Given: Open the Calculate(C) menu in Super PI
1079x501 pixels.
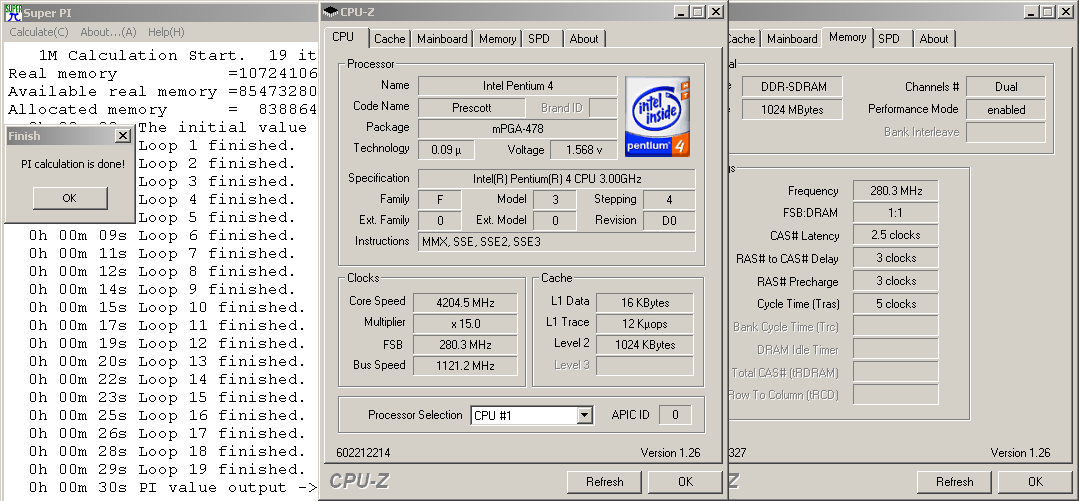Looking at the screenshot, I should tap(39, 32).
